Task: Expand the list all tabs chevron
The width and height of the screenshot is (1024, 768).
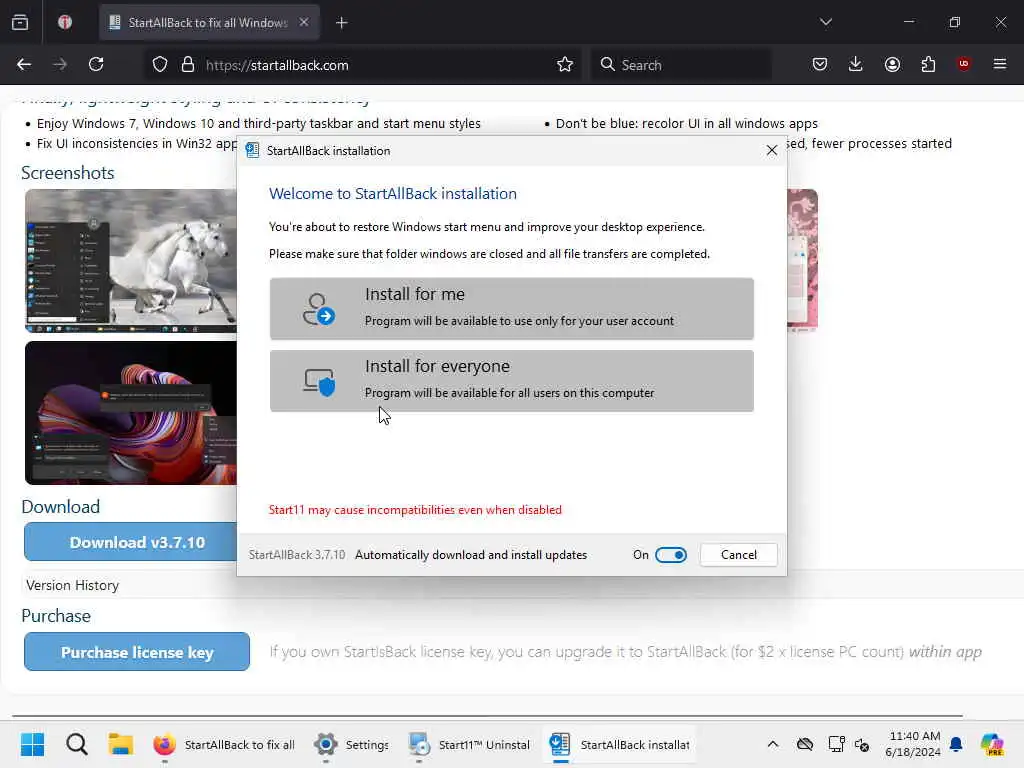Action: pyautogui.click(x=826, y=22)
